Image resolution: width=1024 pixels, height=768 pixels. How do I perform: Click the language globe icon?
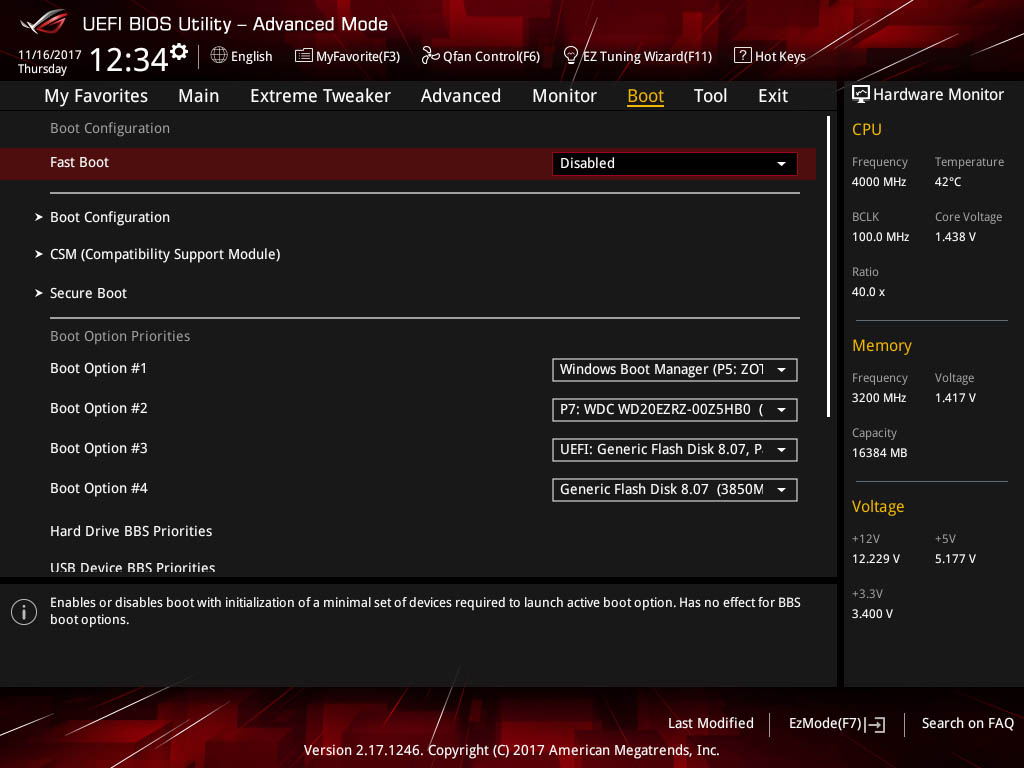[219, 56]
